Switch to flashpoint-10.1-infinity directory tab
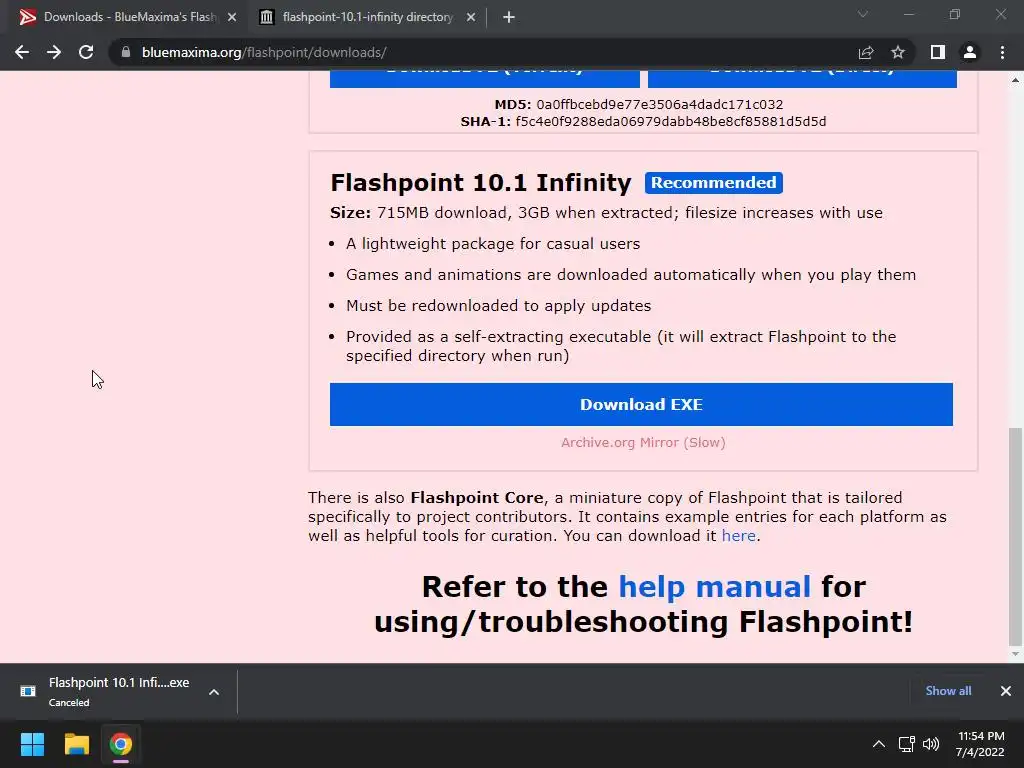Viewport: 1024px width, 768px height. click(367, 18)
